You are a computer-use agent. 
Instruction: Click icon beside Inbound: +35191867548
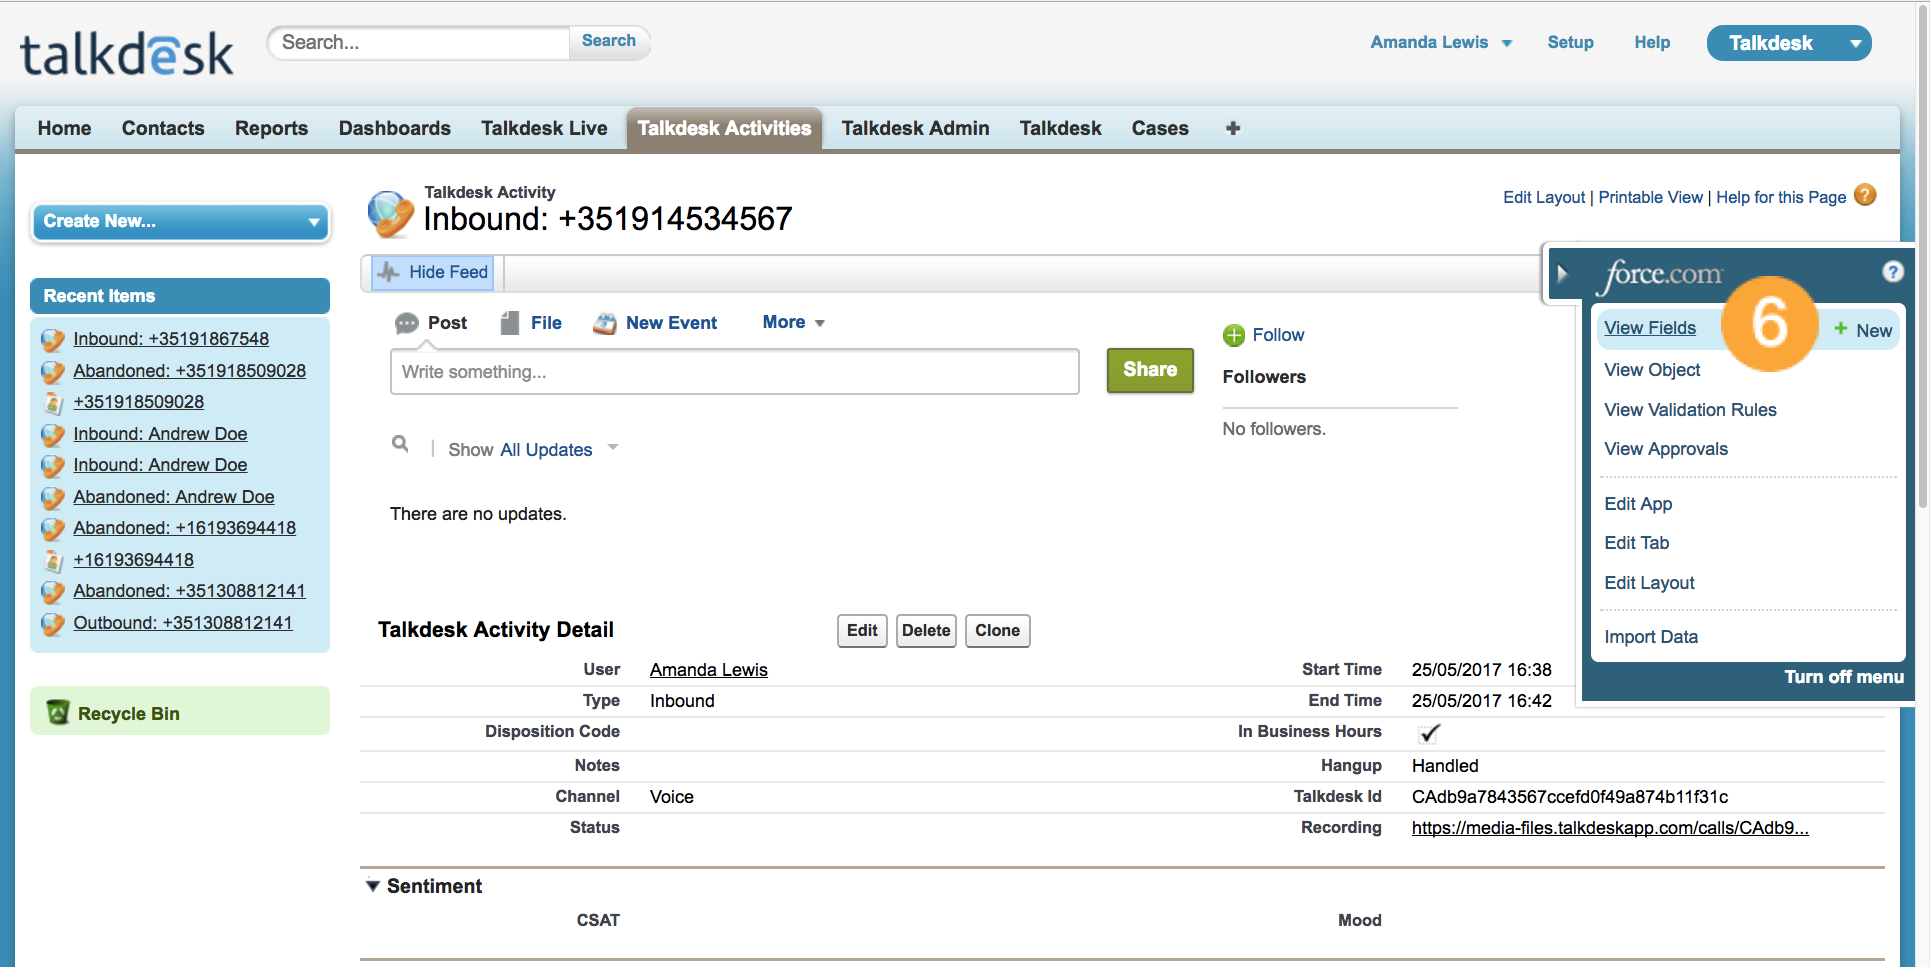tap(53, 340)
